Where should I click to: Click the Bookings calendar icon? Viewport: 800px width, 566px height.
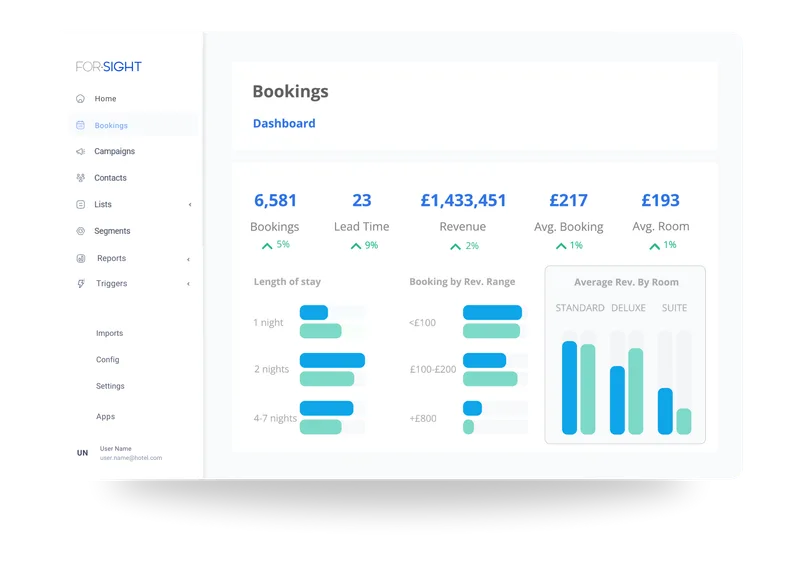pos(80,125)
